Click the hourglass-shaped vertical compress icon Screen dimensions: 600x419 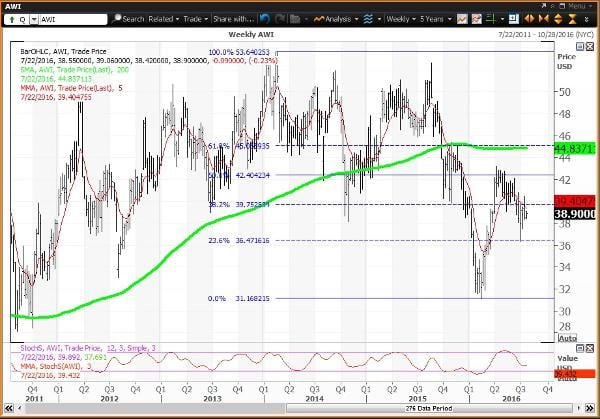click(x=572, y=19)
